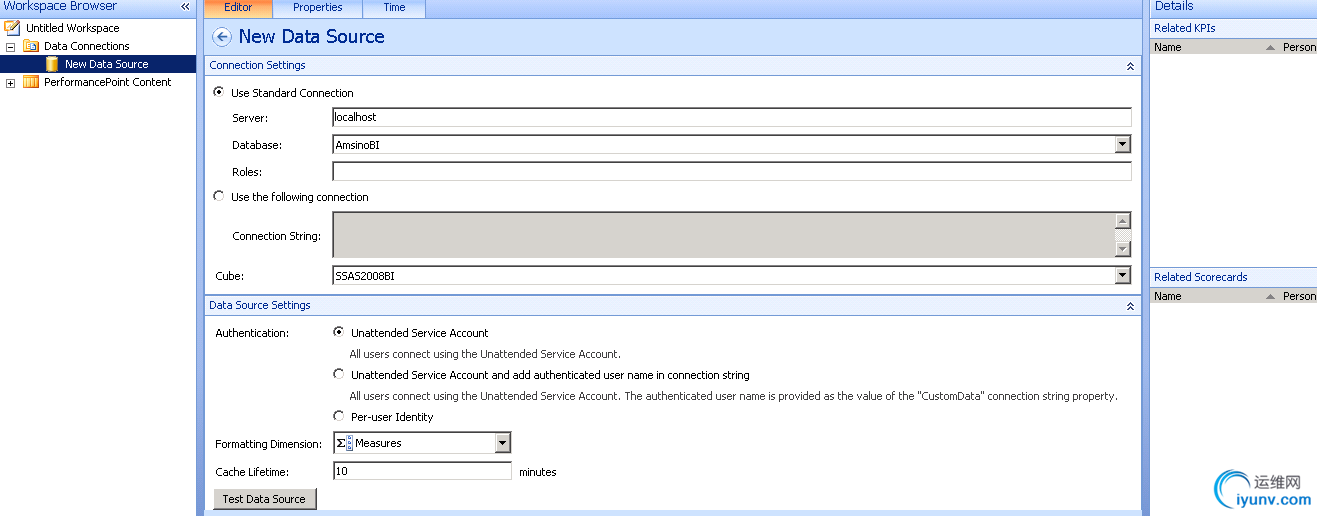The width and height of the screenshot is (1317, 516).
Task: Click the Data Connections folder icon
Action: tap(31, 46)
